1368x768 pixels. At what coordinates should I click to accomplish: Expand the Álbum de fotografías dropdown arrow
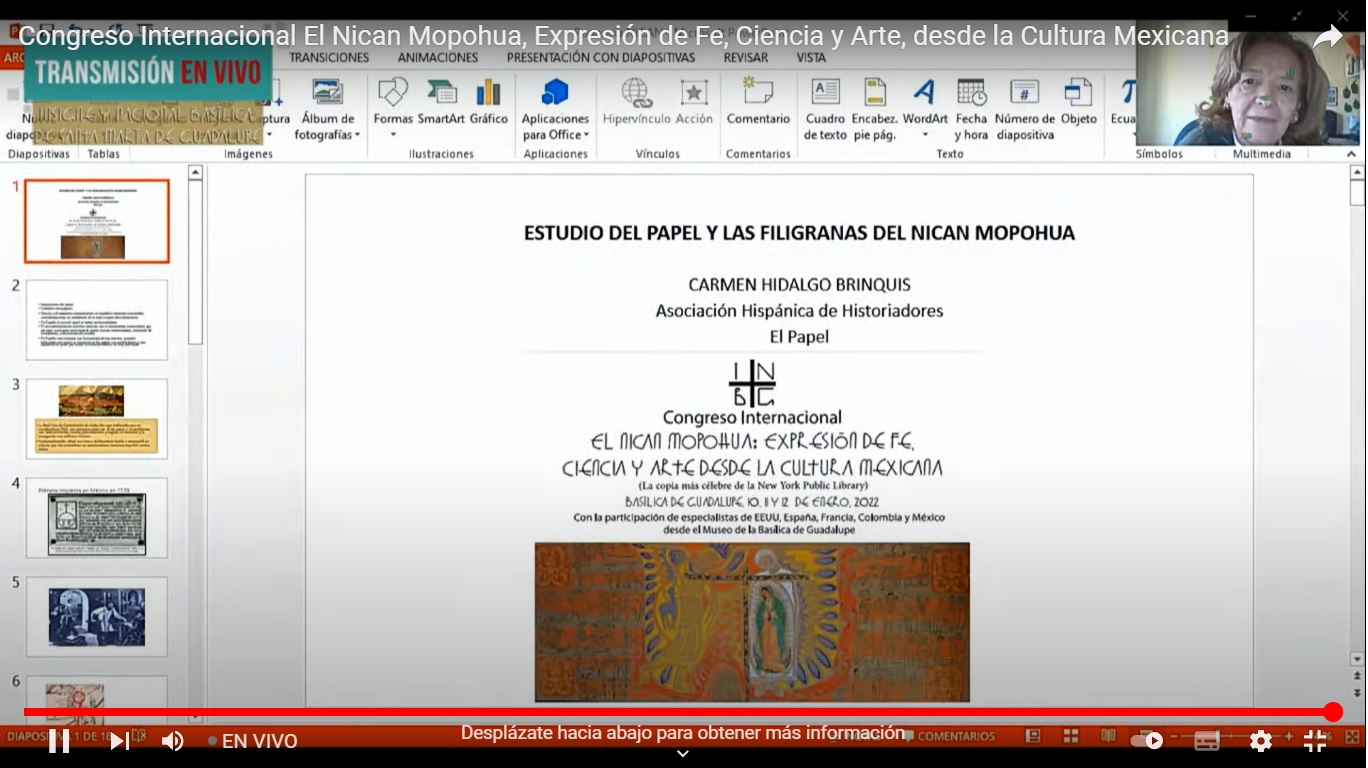(x=357, y=135)
